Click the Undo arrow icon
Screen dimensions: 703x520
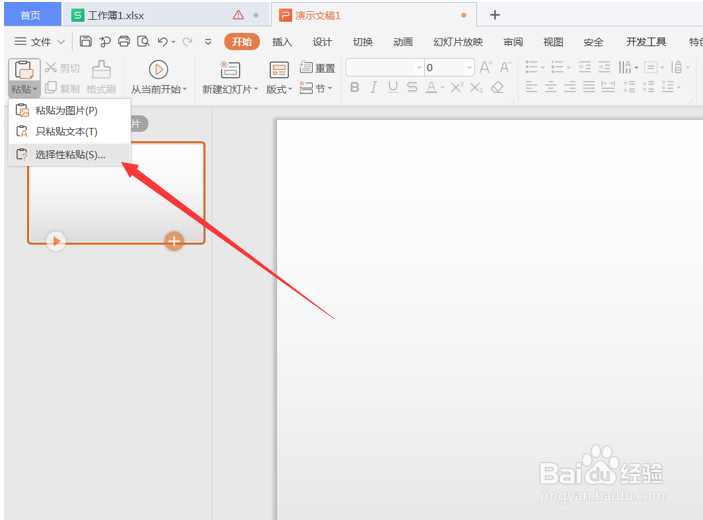click(x=163, y=42)
